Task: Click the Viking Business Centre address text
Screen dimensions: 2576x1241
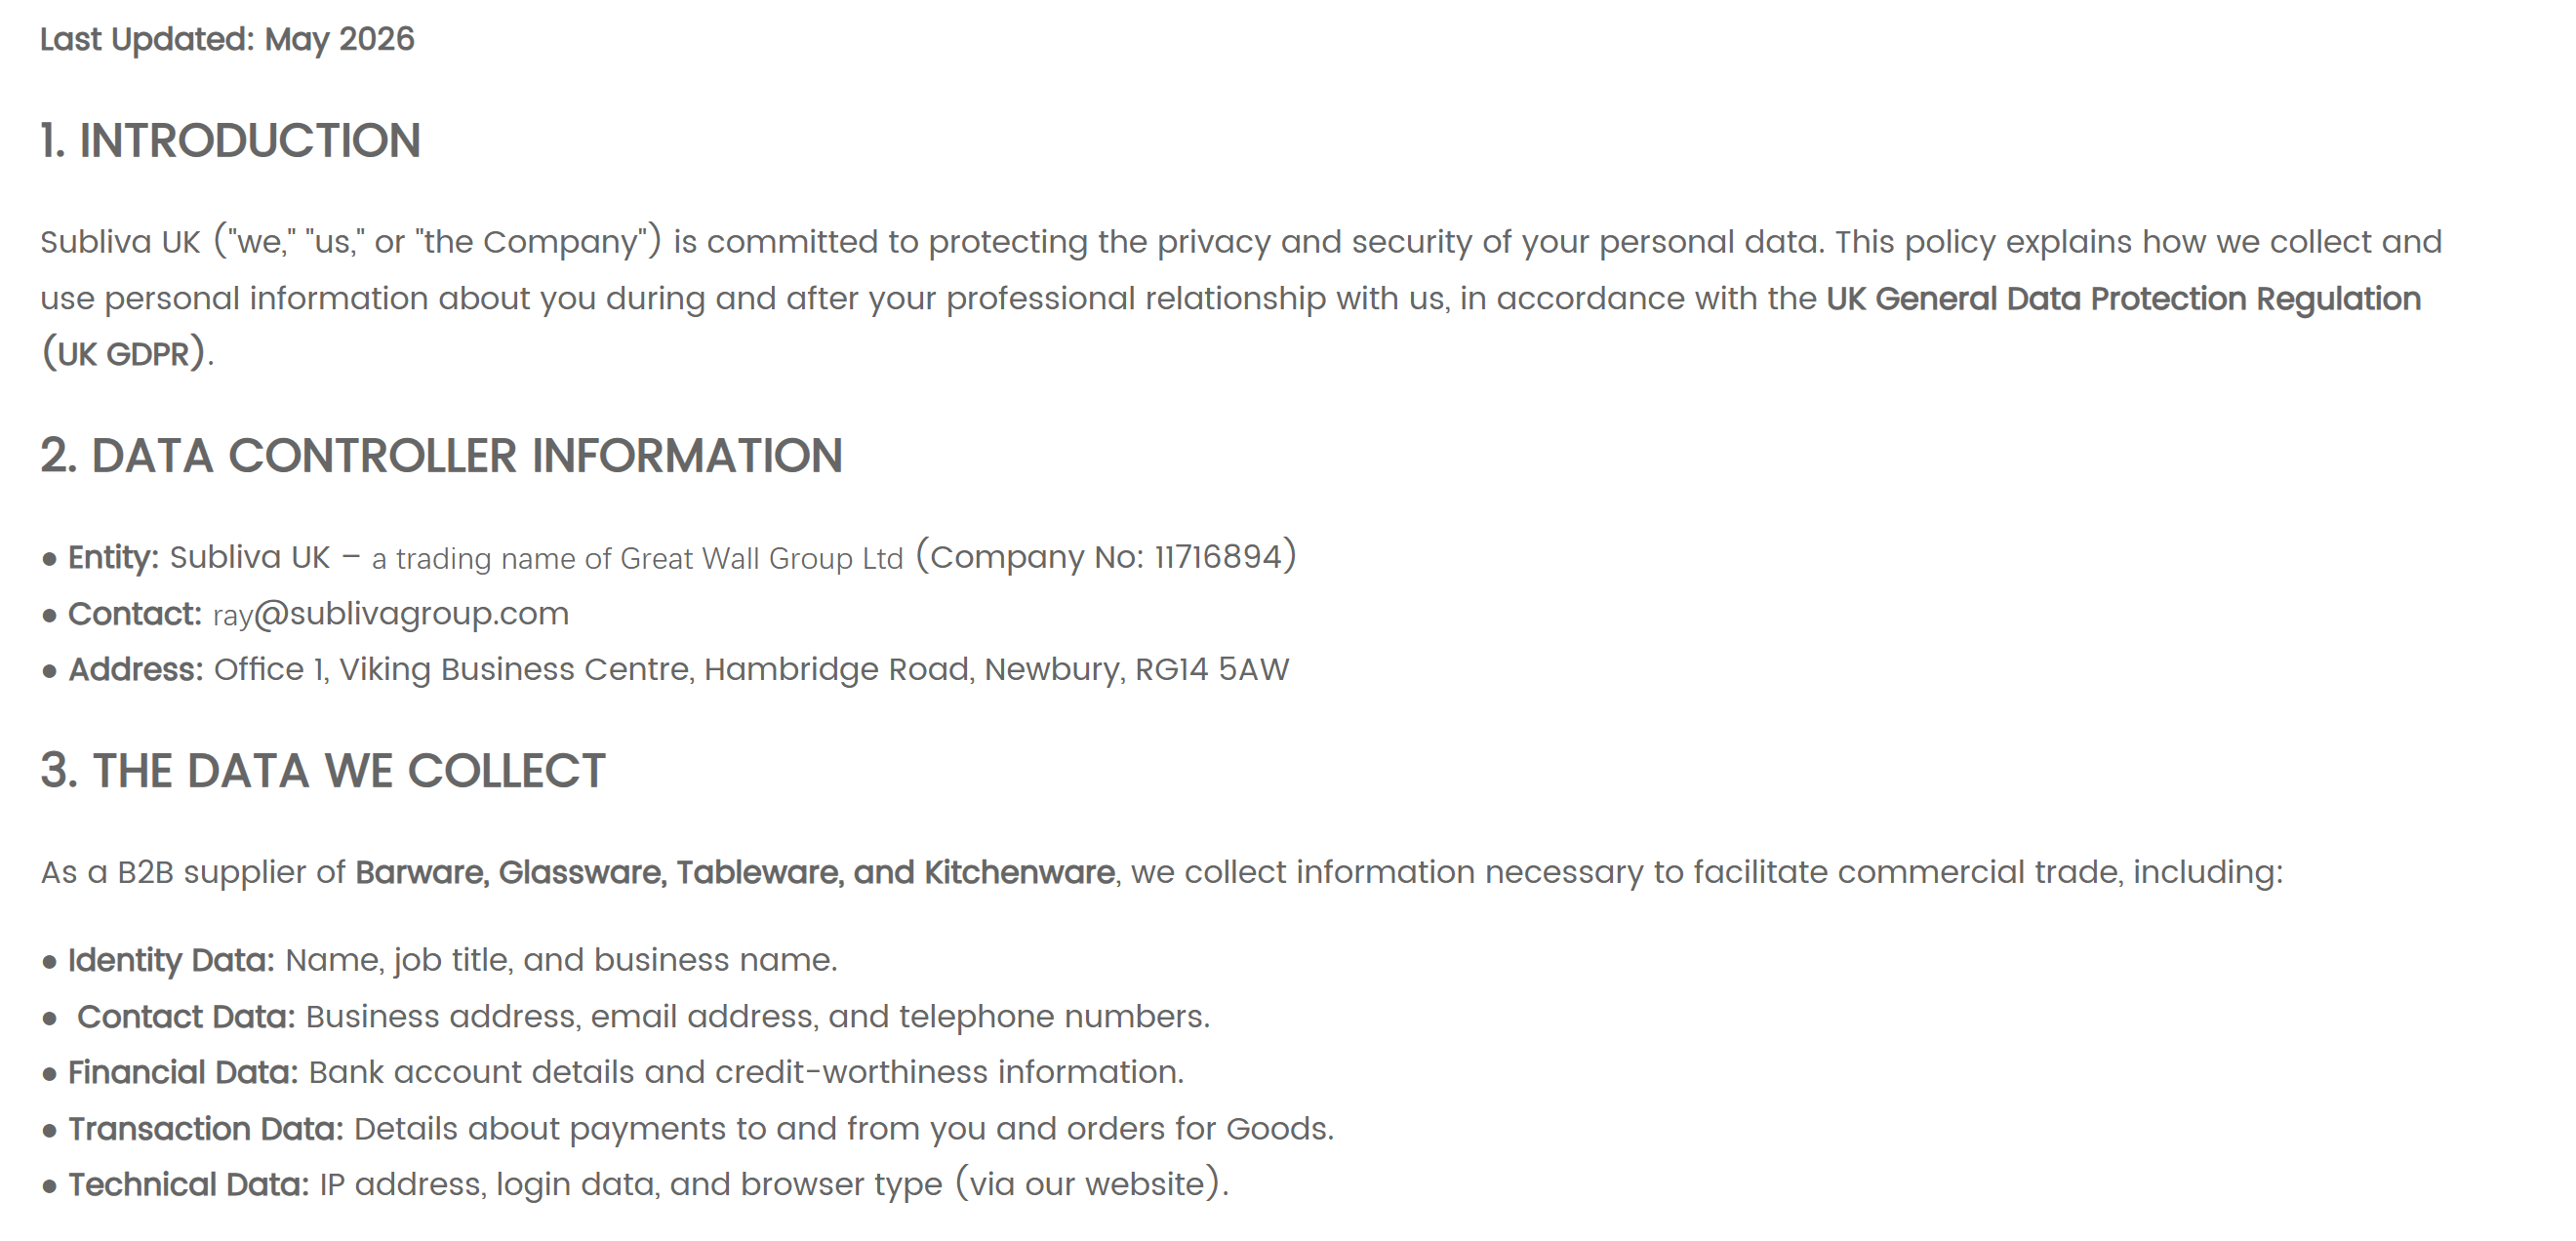Action: (x=515, y=670)
